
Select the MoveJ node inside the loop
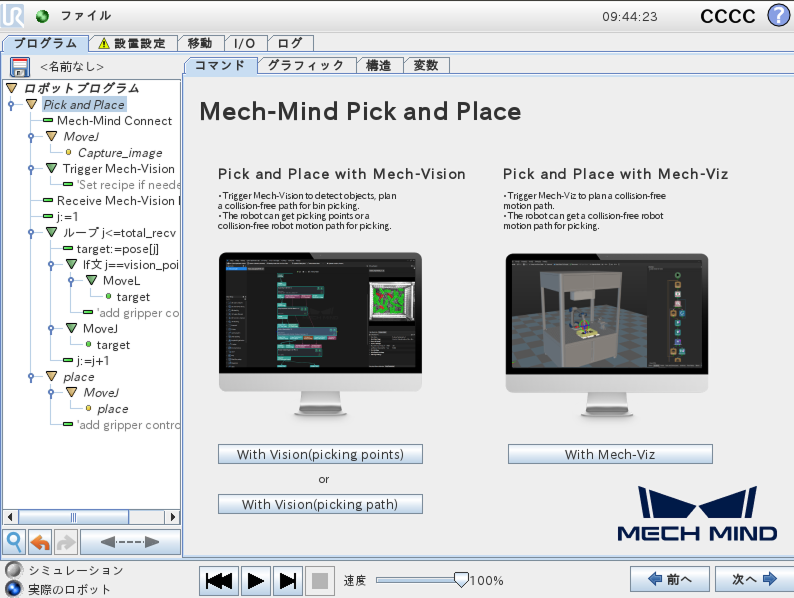[x=100, y=329]
